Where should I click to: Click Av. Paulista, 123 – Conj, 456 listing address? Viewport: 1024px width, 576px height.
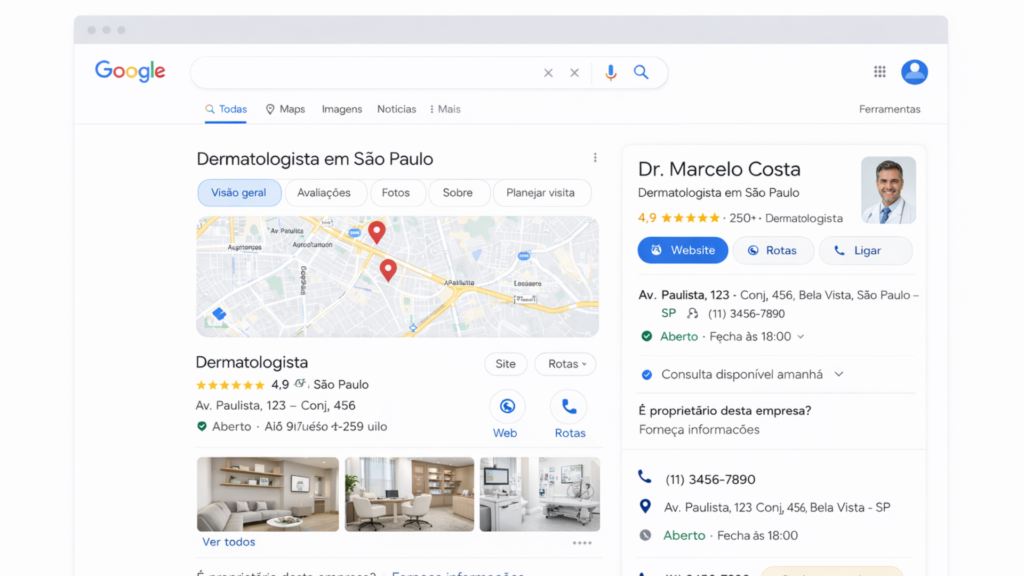coord(276,406)
